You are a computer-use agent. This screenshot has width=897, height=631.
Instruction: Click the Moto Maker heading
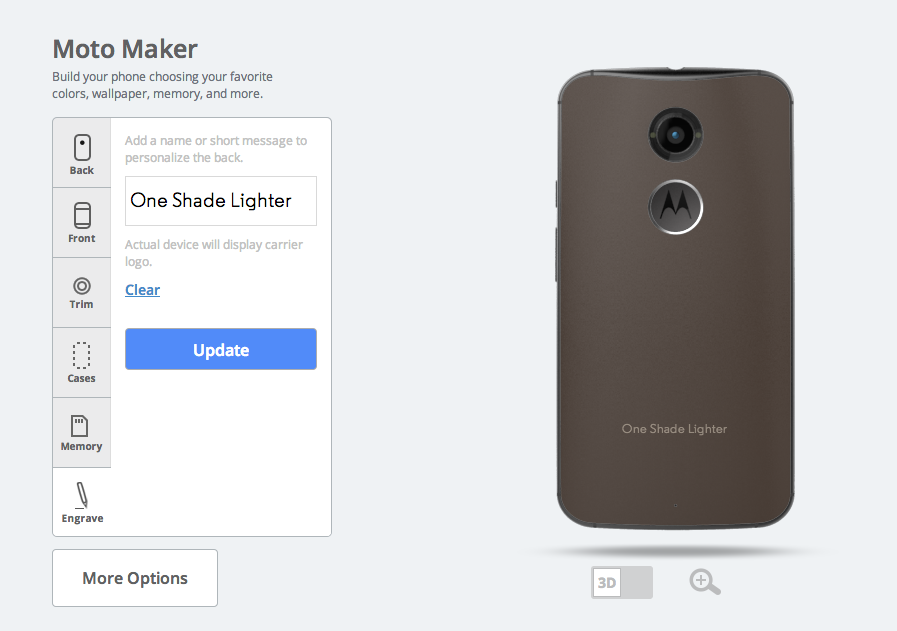tap(125, 49)
